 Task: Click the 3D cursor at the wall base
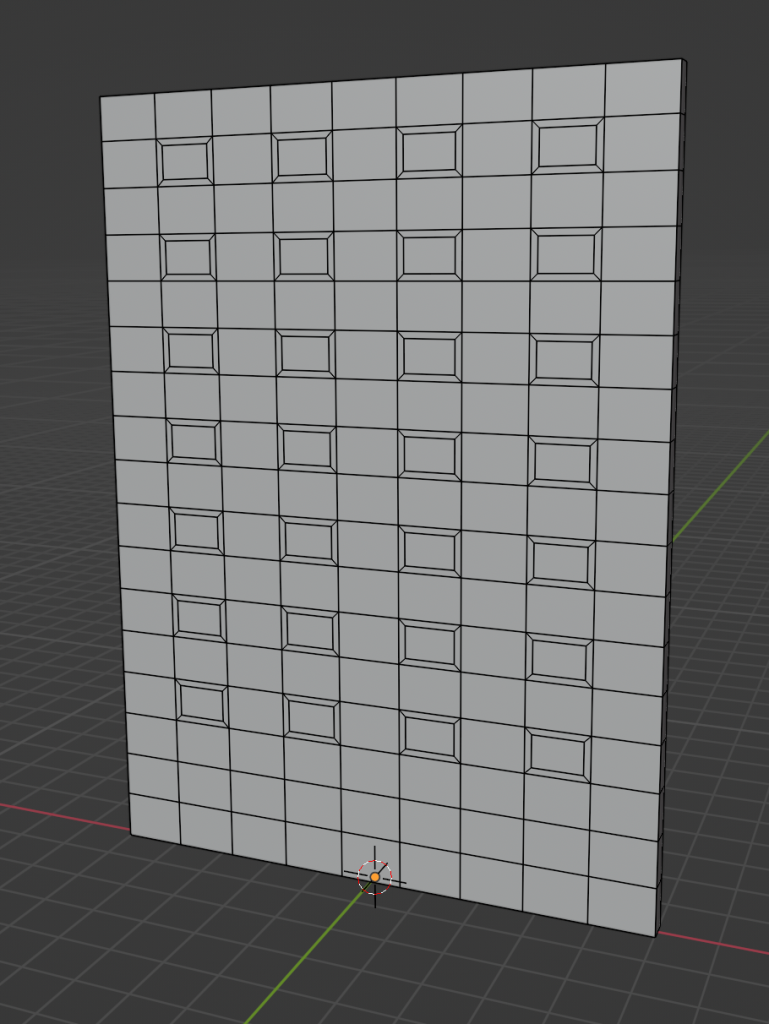[x=375, y=877]
